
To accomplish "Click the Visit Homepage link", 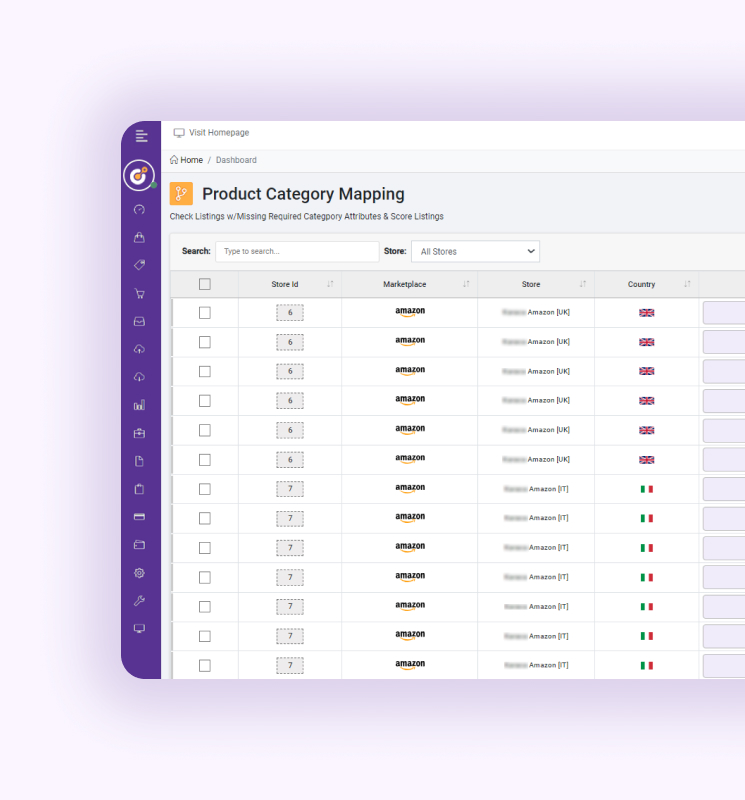I will pos(218,133).
